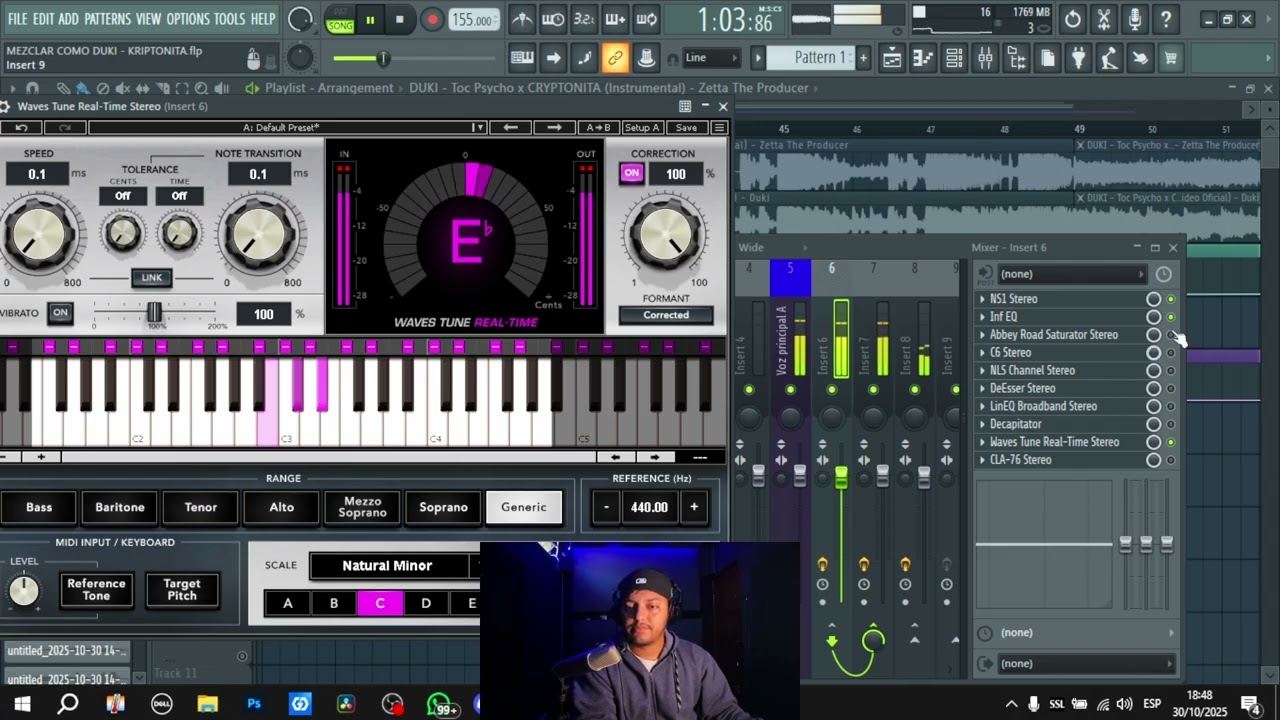
Task: Toggle the Inf EQ effect enable LED
Action: [x=1170, y=317]
